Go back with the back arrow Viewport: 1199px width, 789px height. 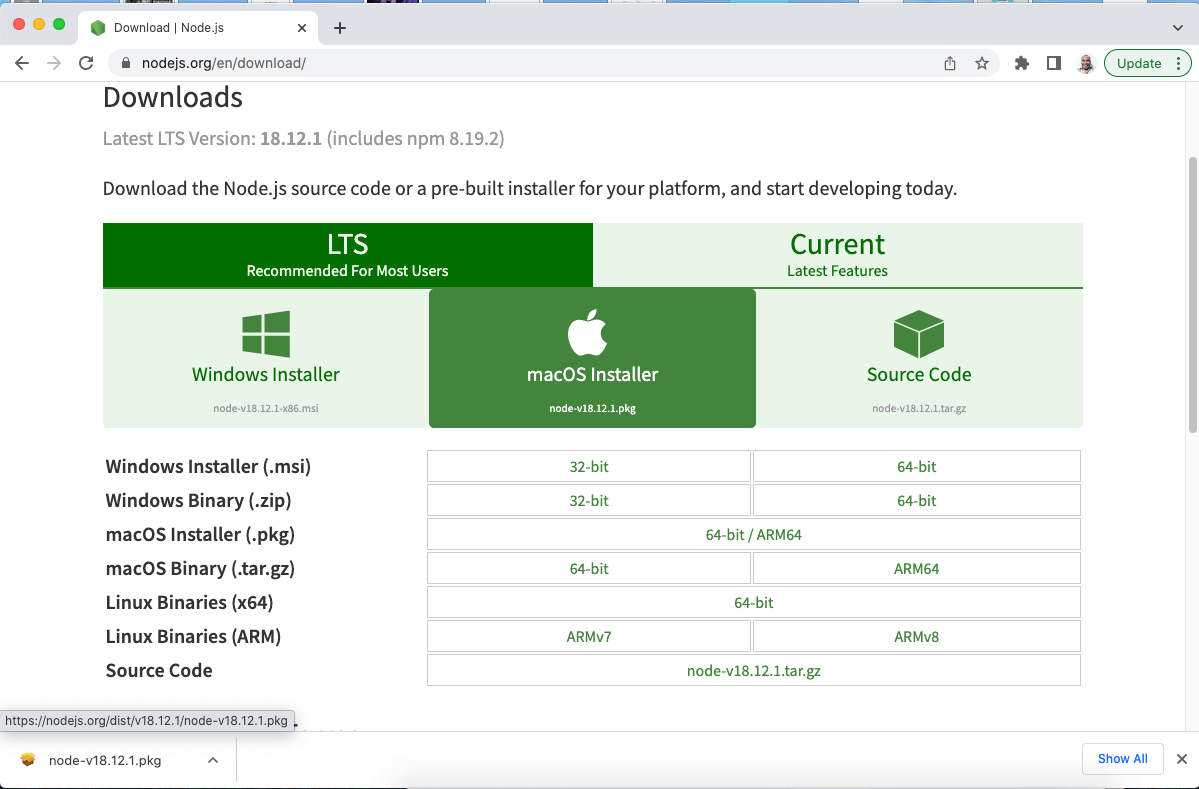coord(22,63)
